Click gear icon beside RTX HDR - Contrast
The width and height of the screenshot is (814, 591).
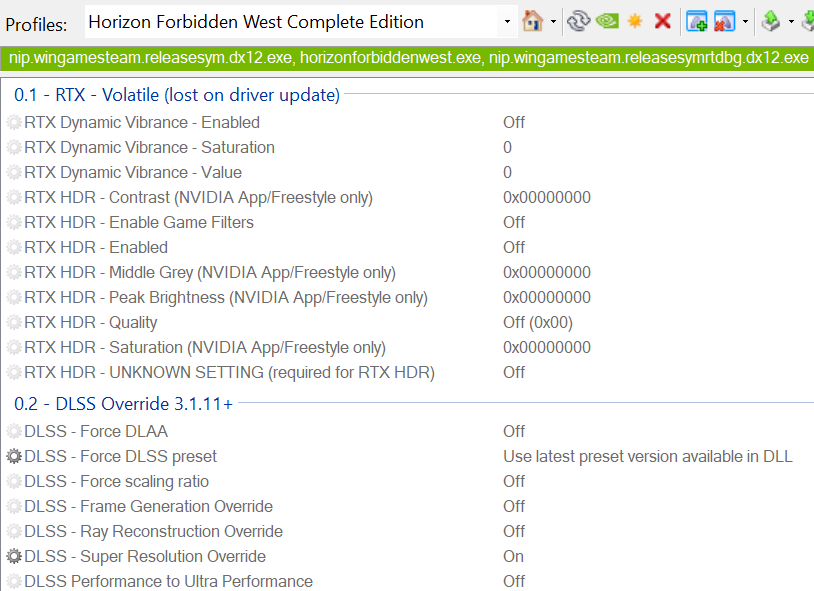pyautogui.click(x=14, y=197)
